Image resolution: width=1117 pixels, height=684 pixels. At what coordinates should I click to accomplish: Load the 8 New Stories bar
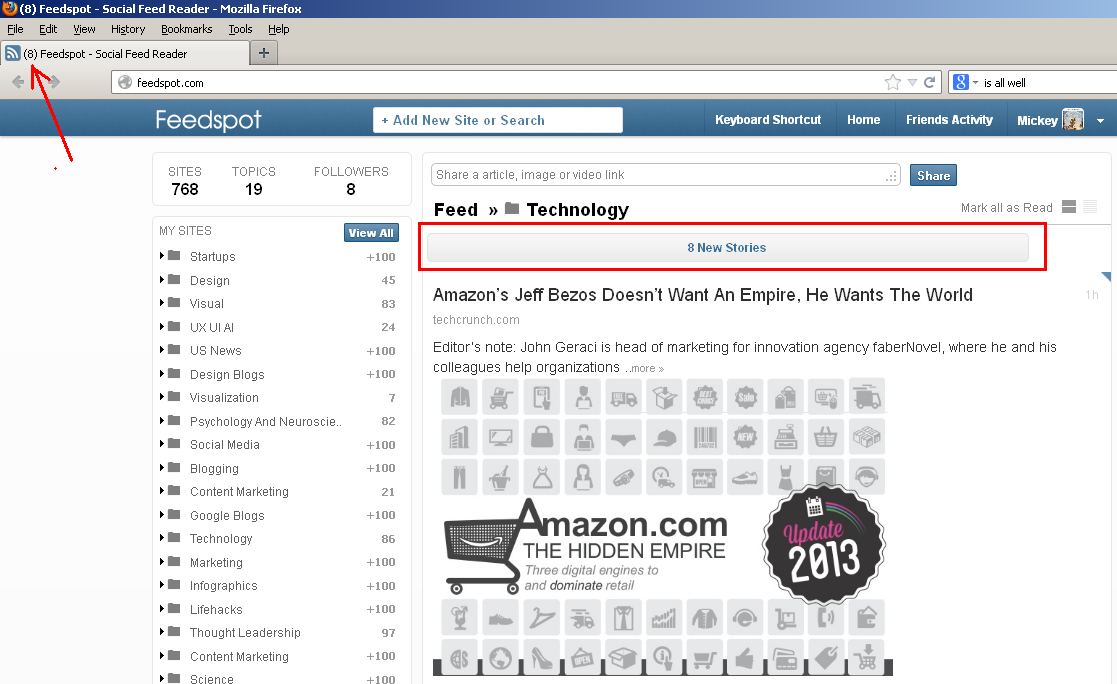727,247
